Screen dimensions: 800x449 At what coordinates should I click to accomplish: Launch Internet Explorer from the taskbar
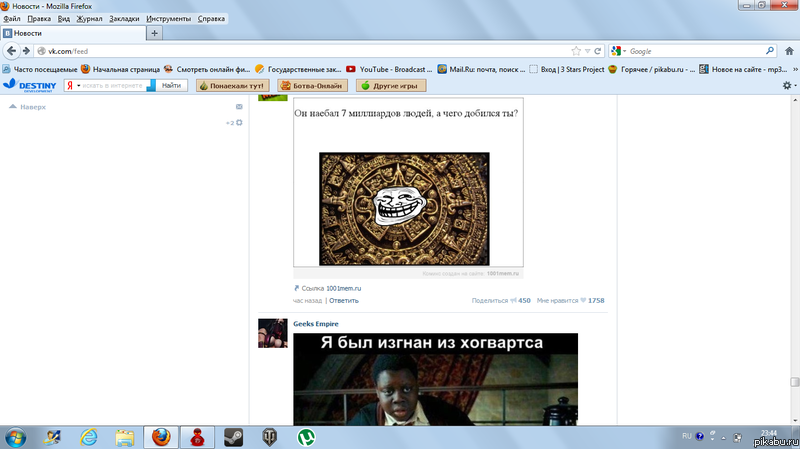(89, 438)
